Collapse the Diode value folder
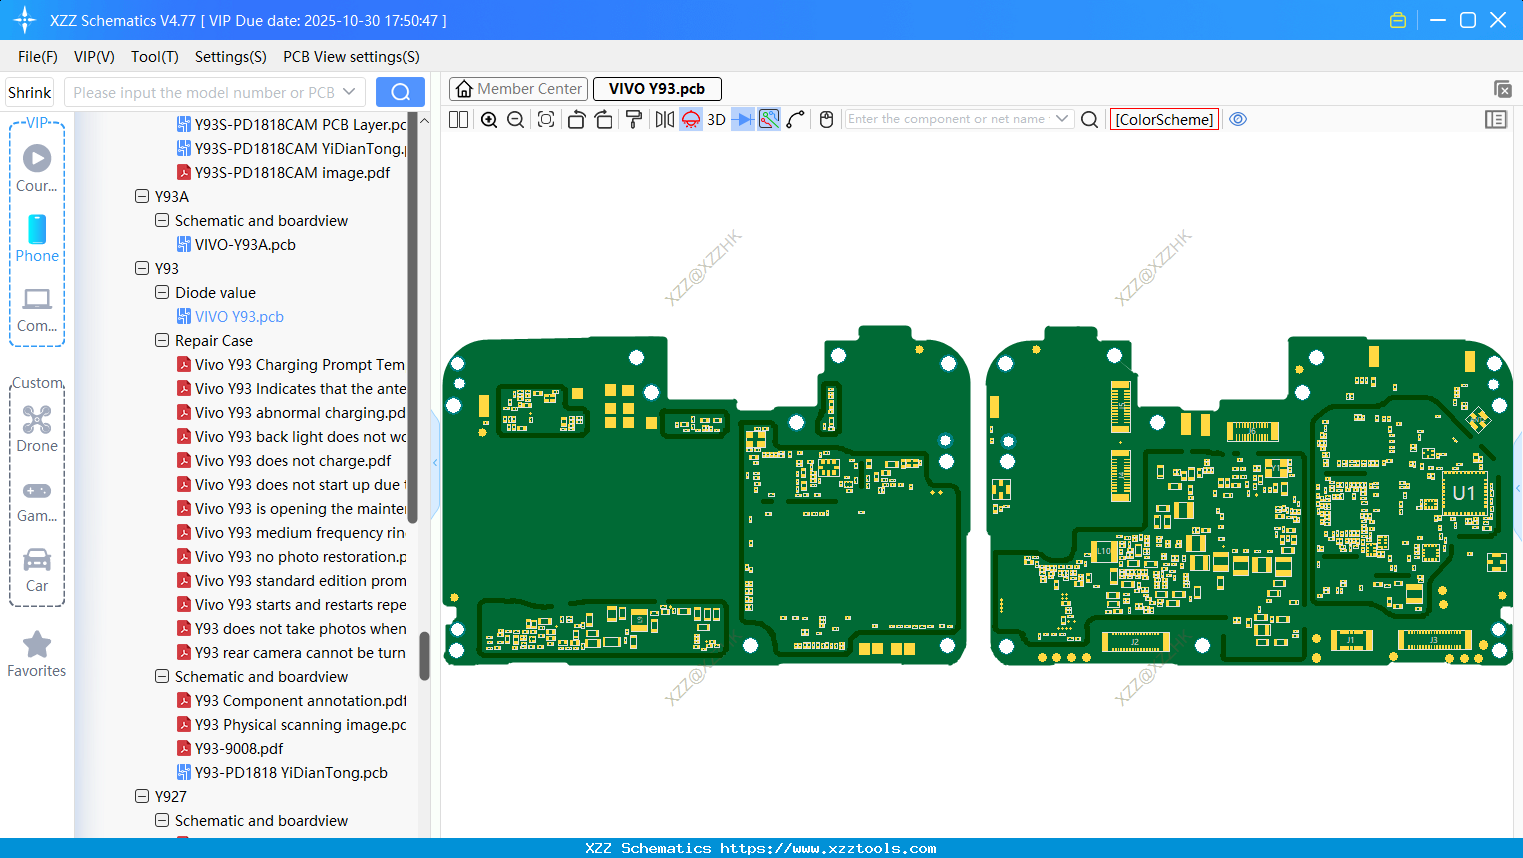Viewport: 1523px width, 858px height. [x=162, y=293]
